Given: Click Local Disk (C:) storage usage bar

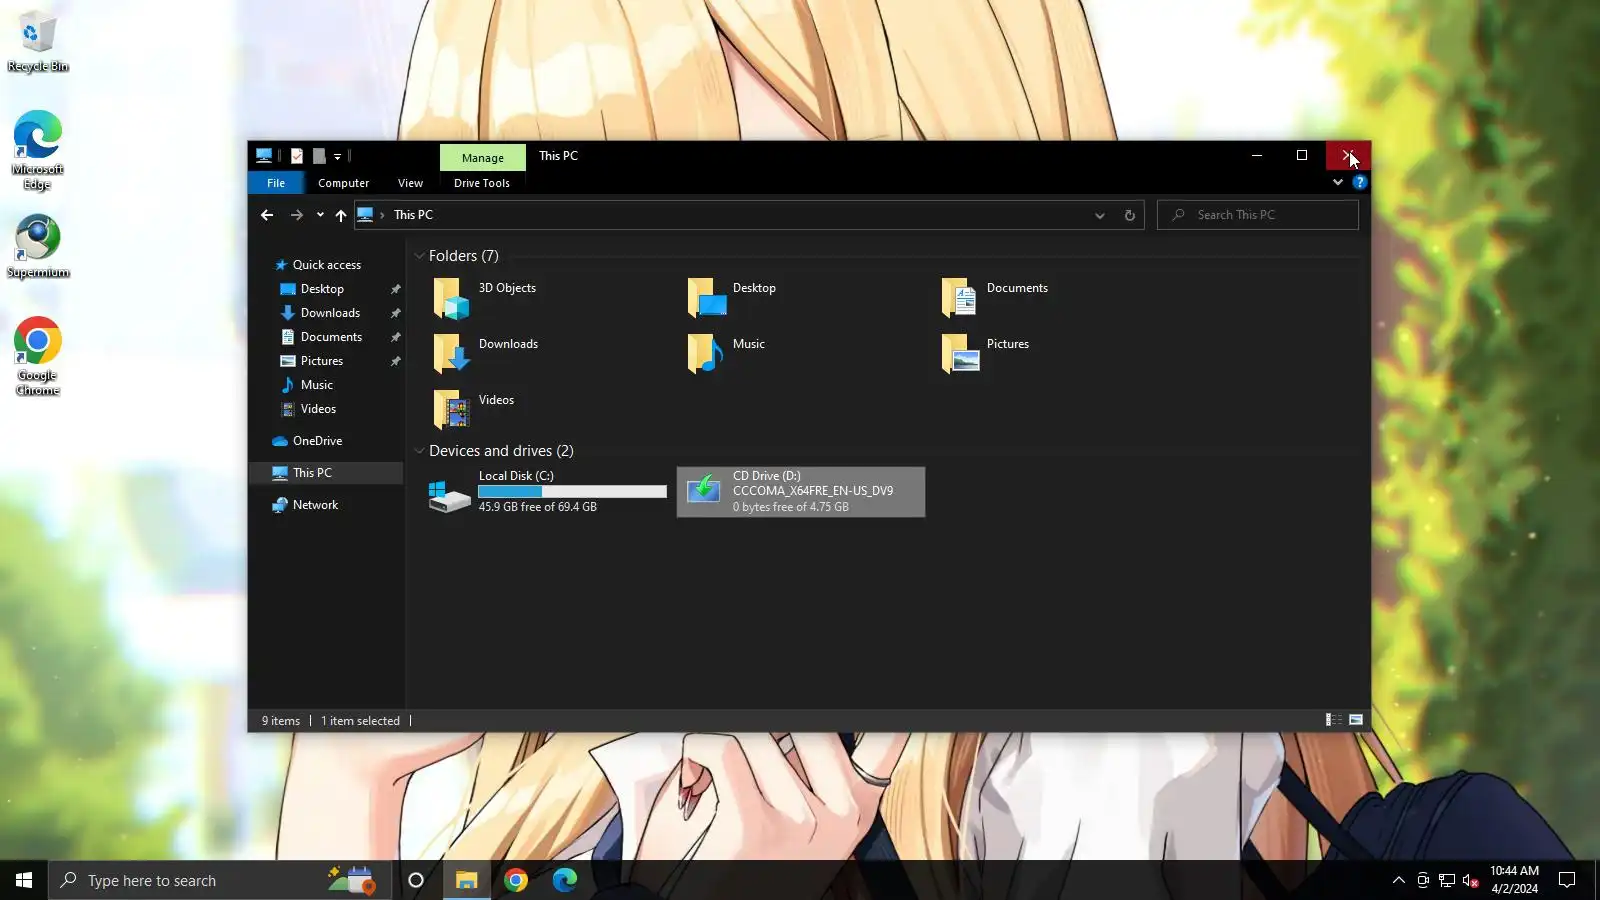Looking at the screenshot, I should (572, 492).
